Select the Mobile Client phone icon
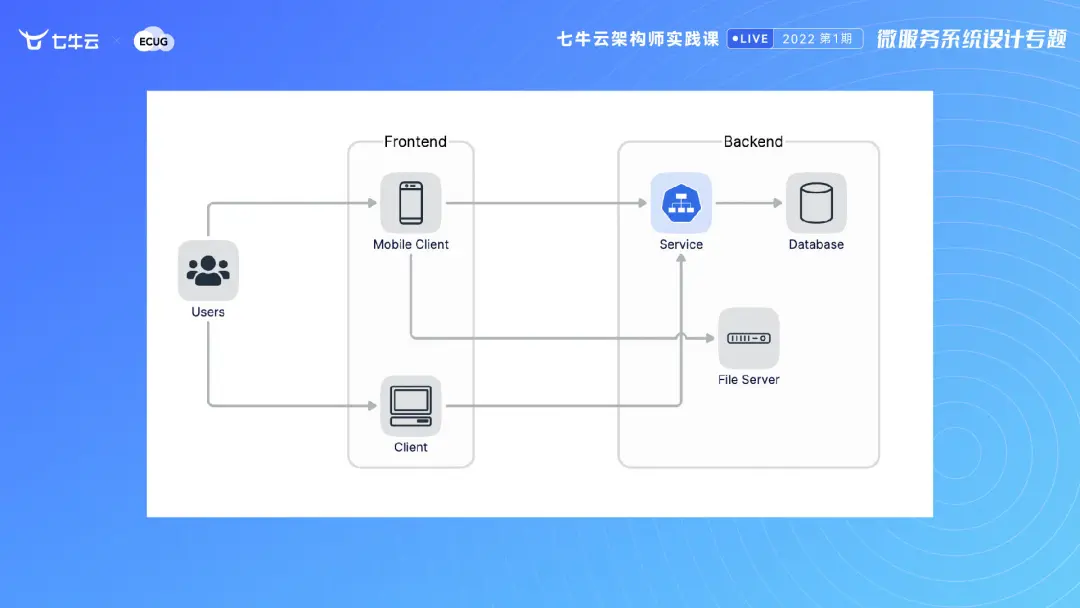The height and width of the screenshot is (608, 1080). [410, 203]
